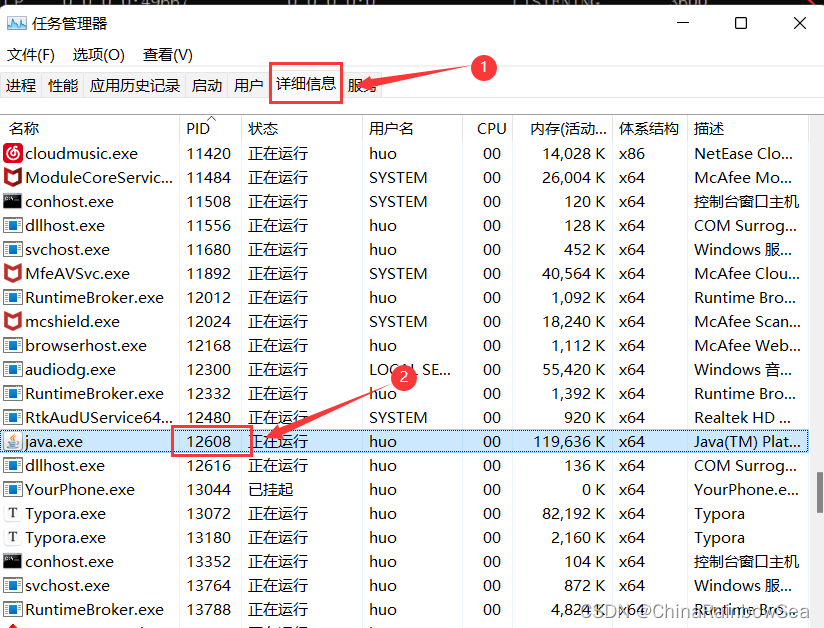
Task: Click the YourPhone.exe process name
Action: (x=80, y=489)
